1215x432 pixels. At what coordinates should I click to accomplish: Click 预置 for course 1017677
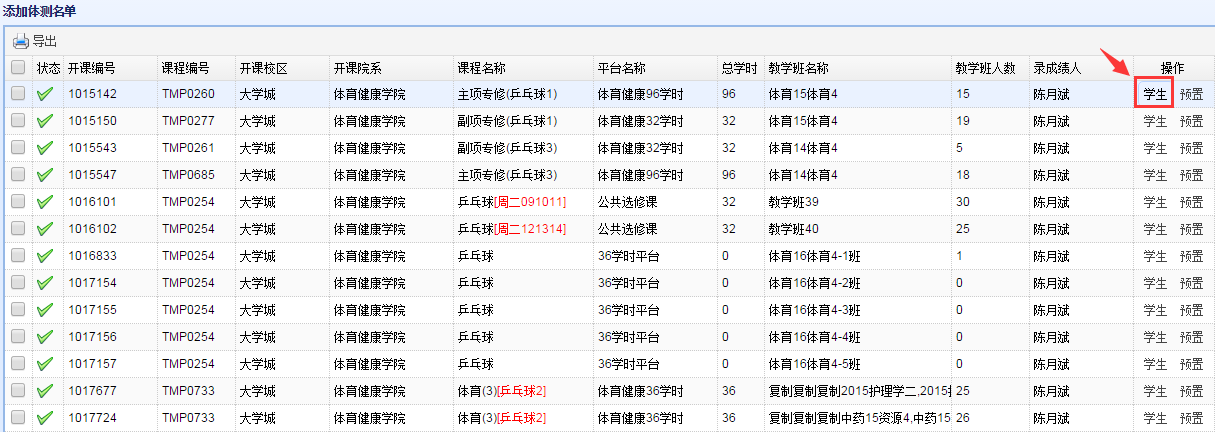(x=1191, y=391)
